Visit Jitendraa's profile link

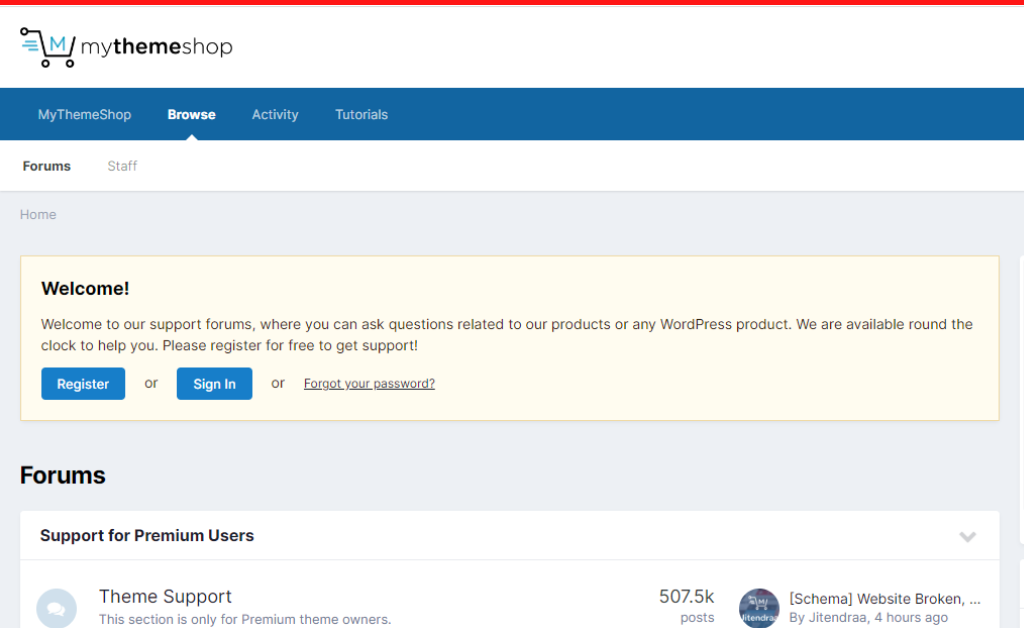pyautogui.click(x=837, y=618)
